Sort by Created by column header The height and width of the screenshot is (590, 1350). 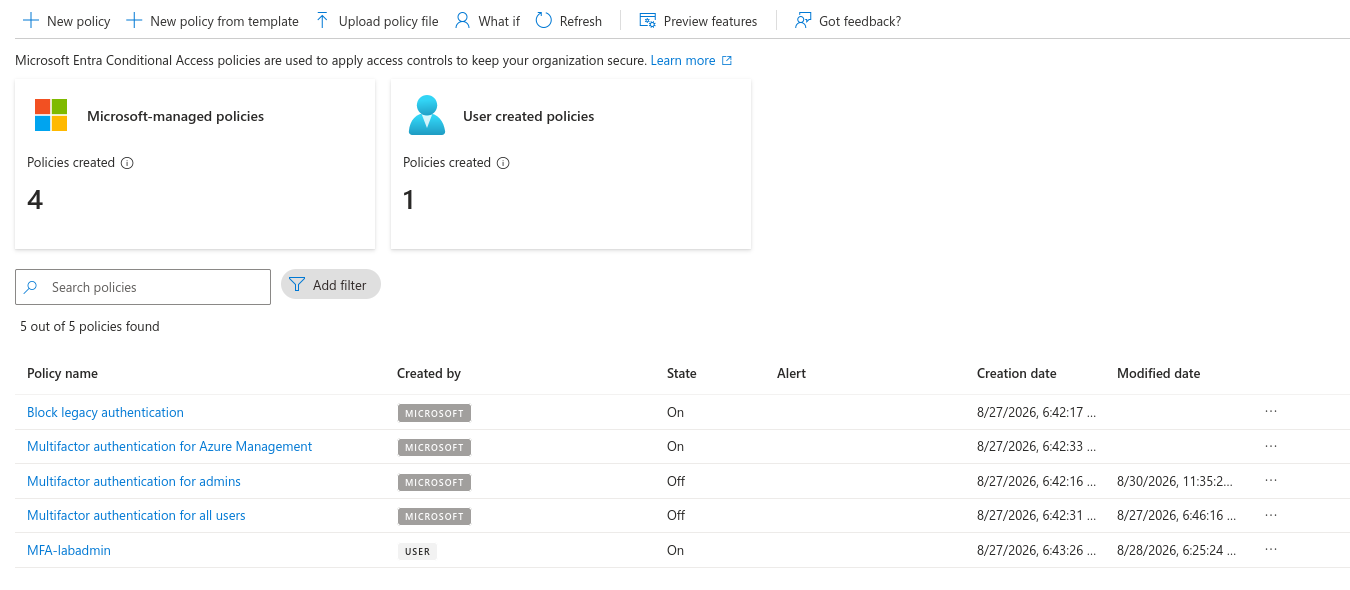click(429, 373)
